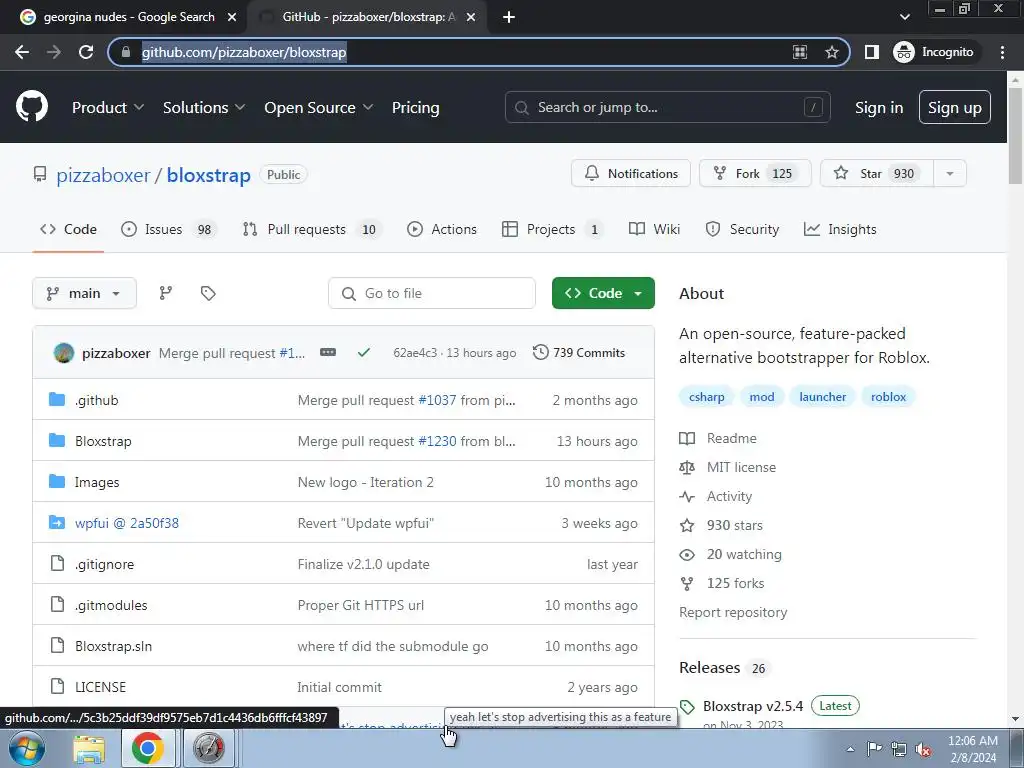This screenshot has height=768, width=1024.
Task: Expand the Open Source menu
Action: click(x=319, y=108)
